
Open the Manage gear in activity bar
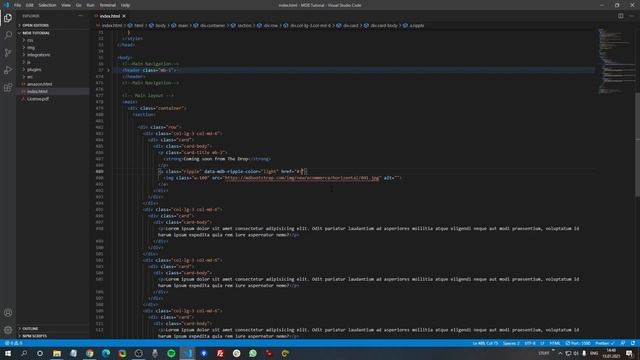click(8, 330)
